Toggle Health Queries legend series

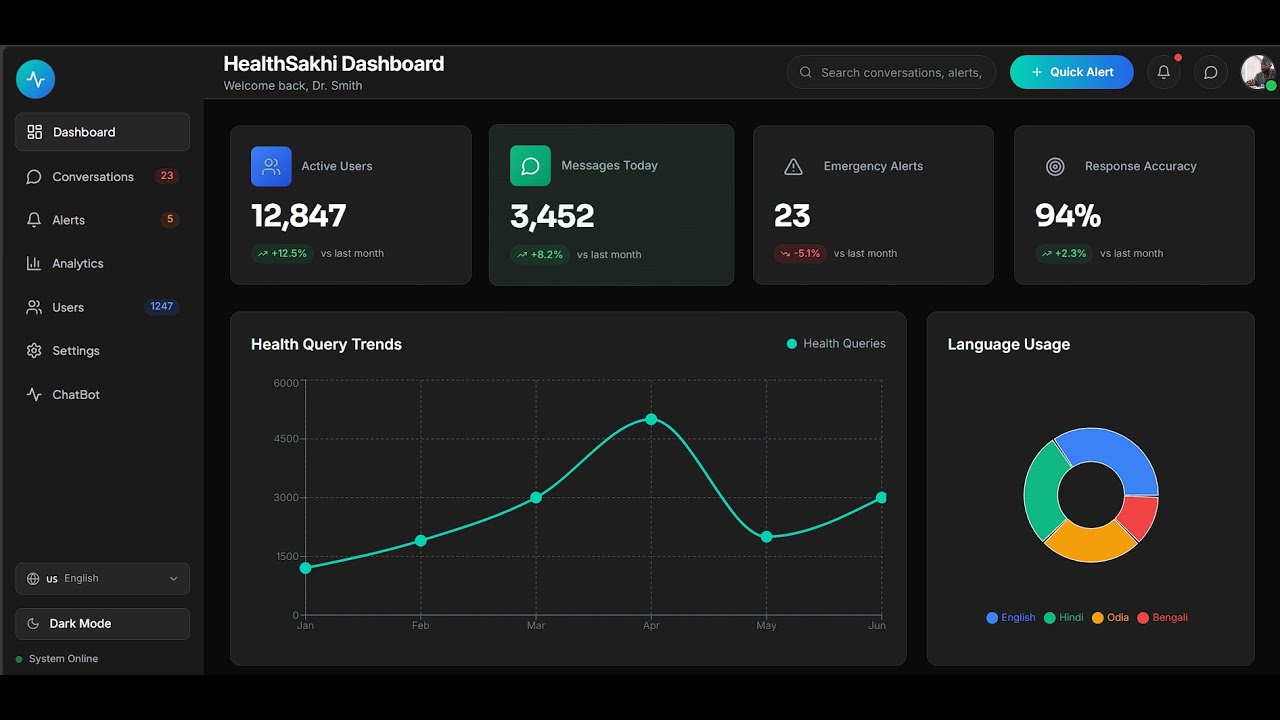click(836, 344)
